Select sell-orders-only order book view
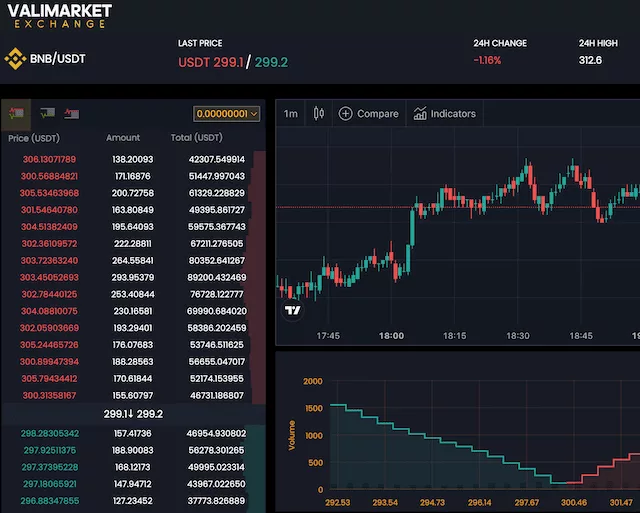The image size is (640, 513). [72, 113]
